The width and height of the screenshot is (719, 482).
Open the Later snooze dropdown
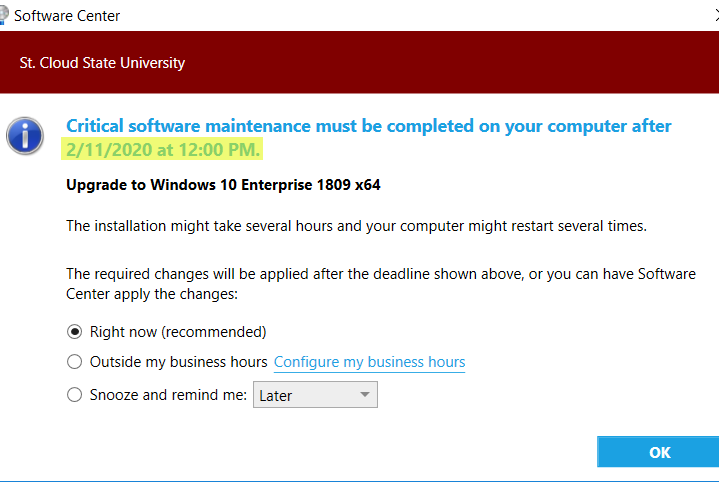(315, 395)
